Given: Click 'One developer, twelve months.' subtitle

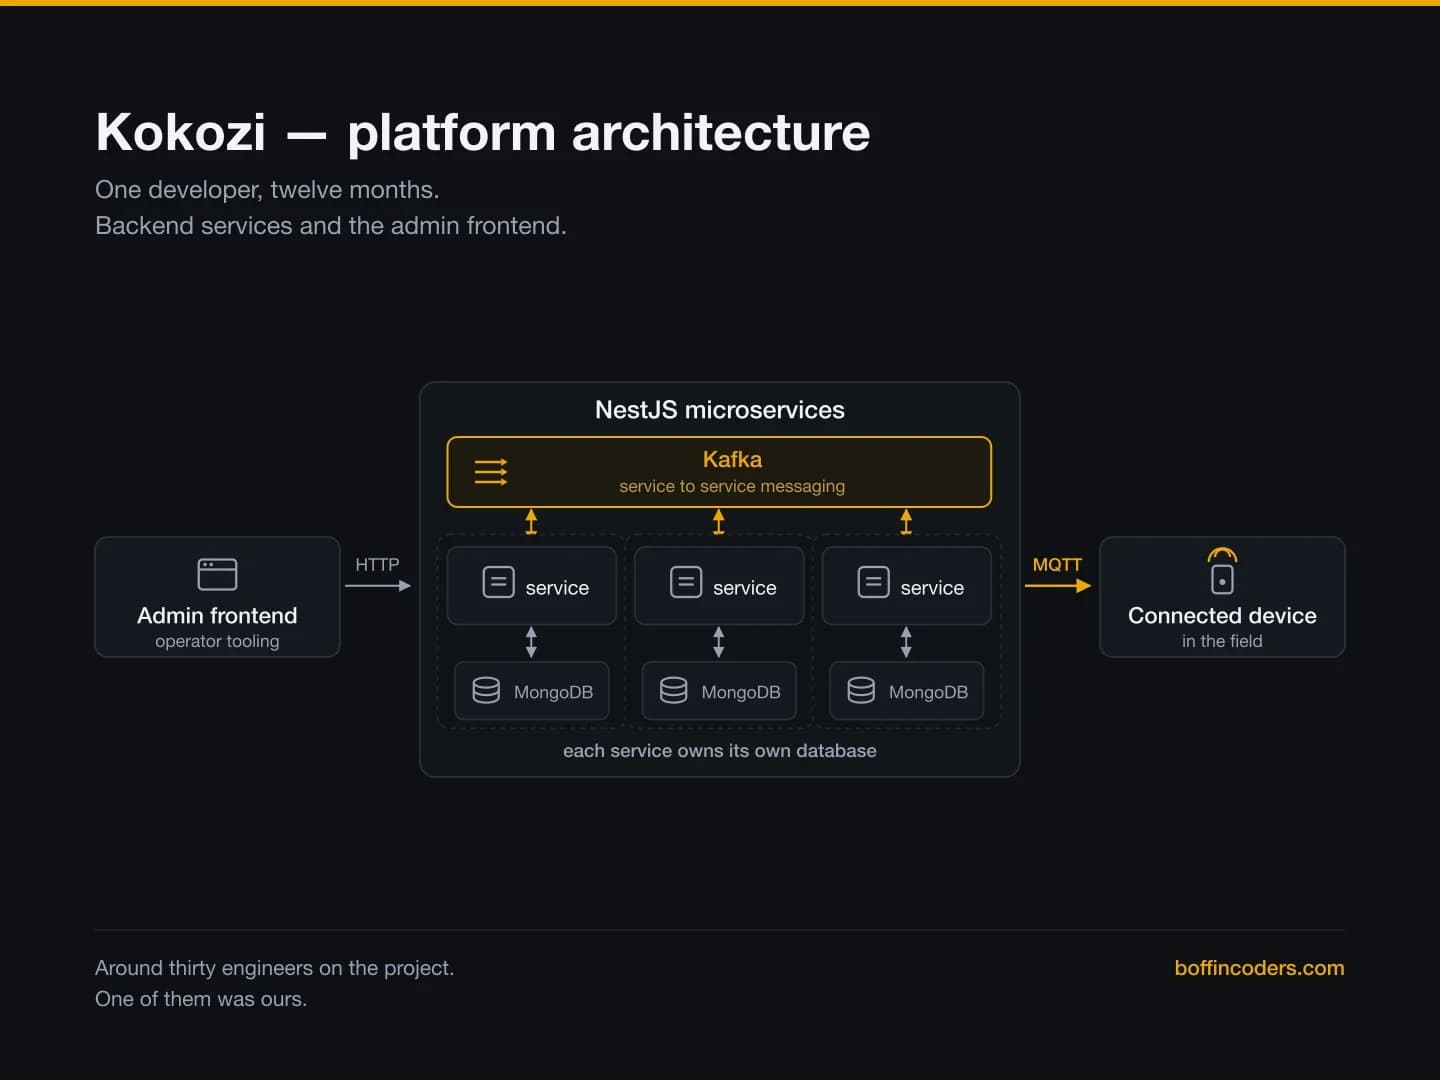Looking at the screenshot, I should [x=267, y=190].
